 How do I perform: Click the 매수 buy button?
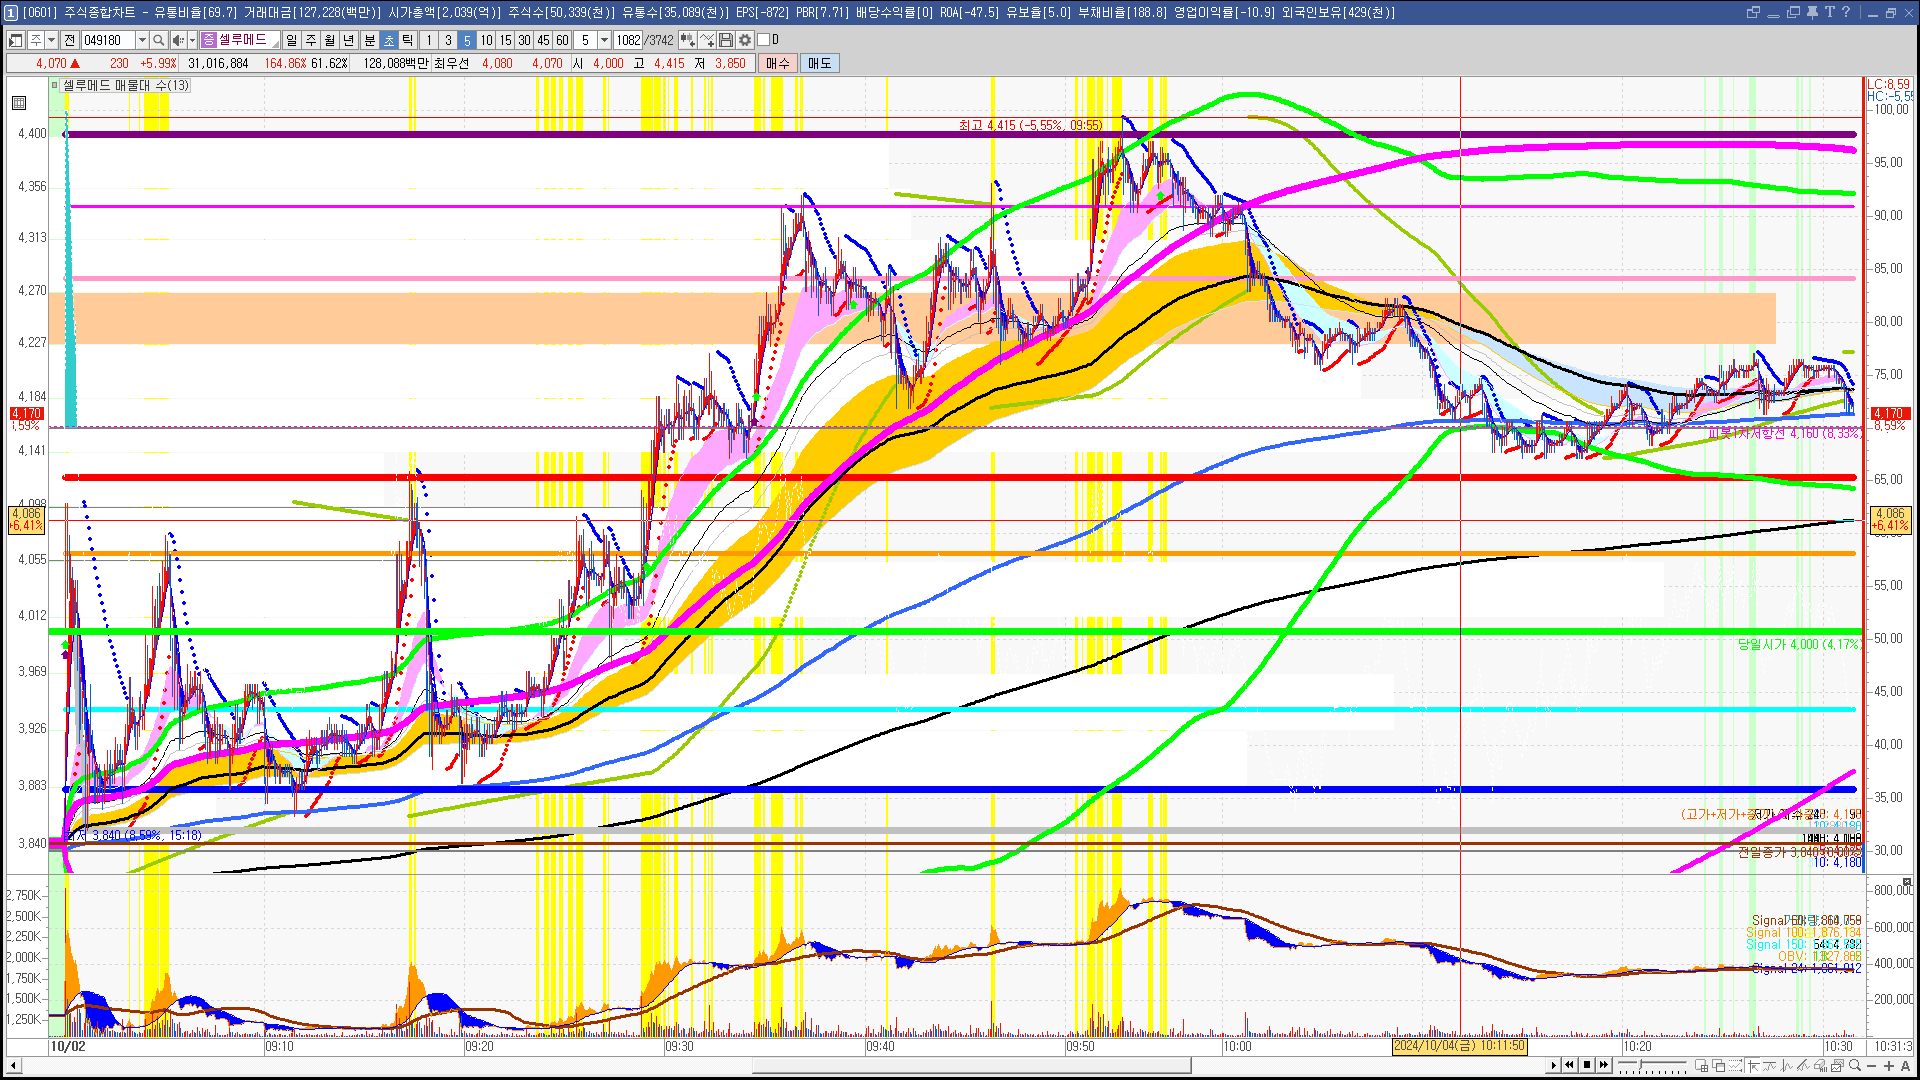click(x=777, y=63)
